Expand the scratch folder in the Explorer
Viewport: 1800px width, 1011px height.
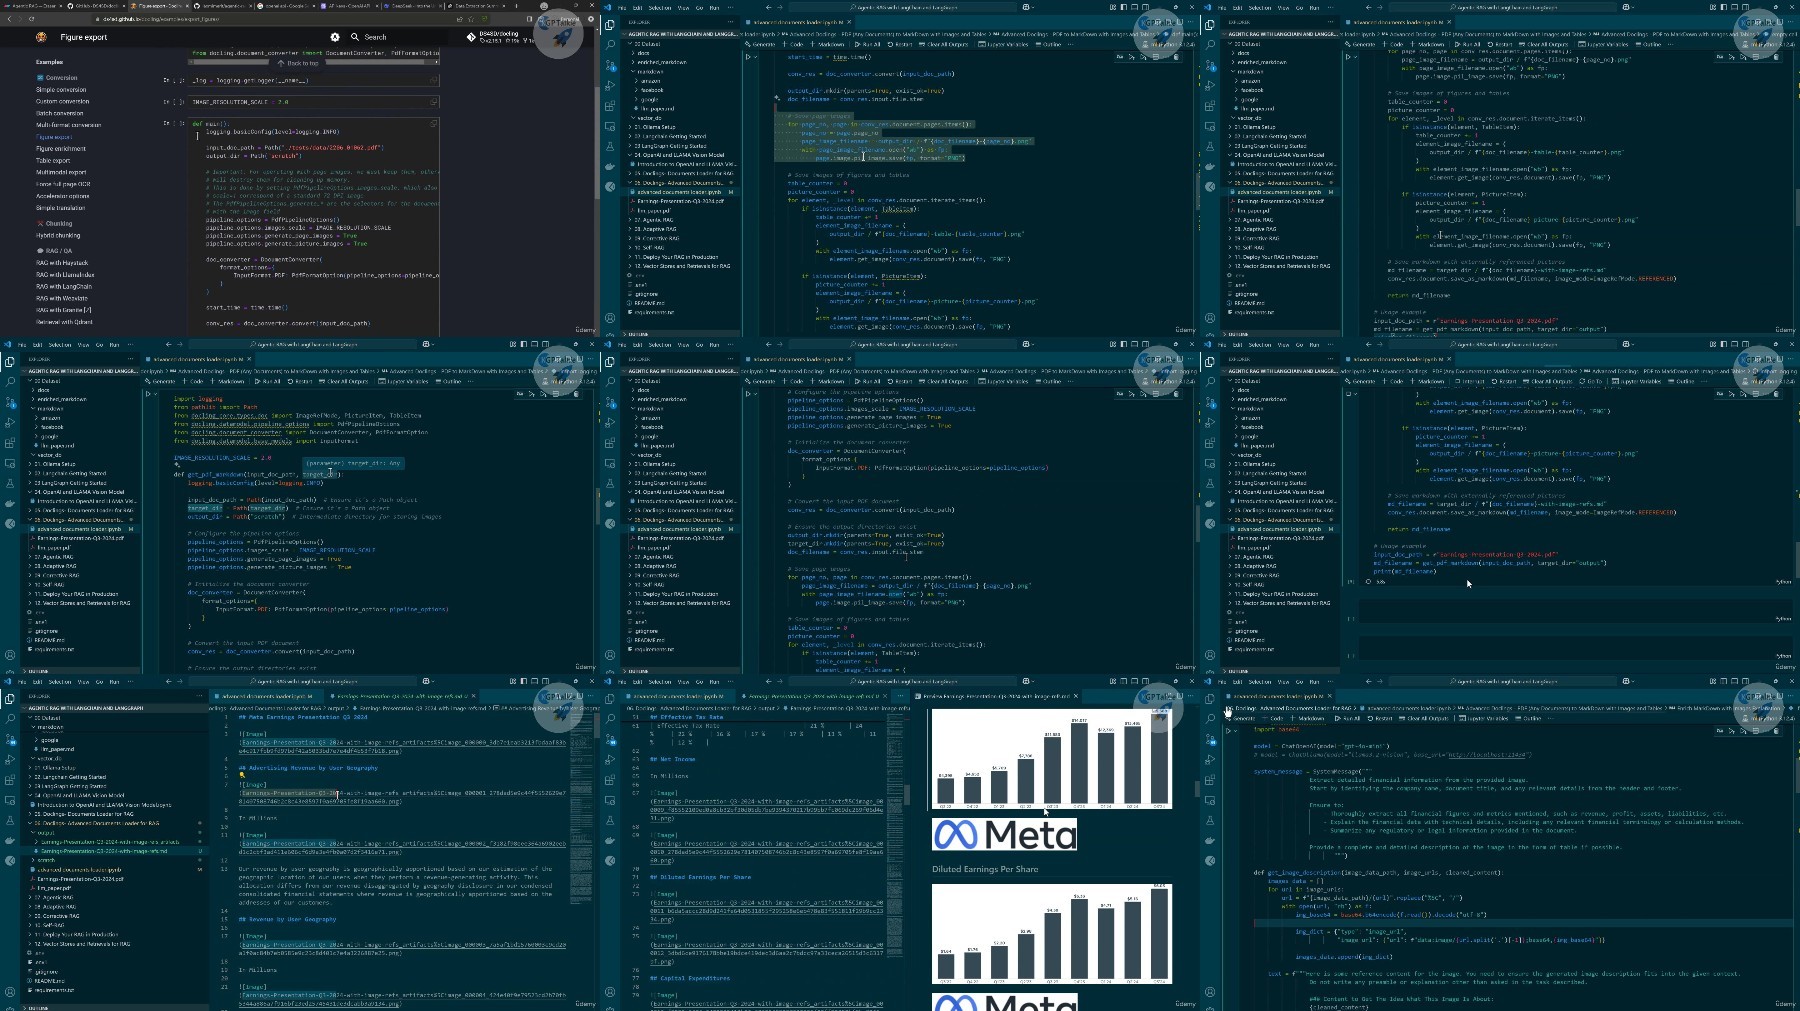pos(46,860)
